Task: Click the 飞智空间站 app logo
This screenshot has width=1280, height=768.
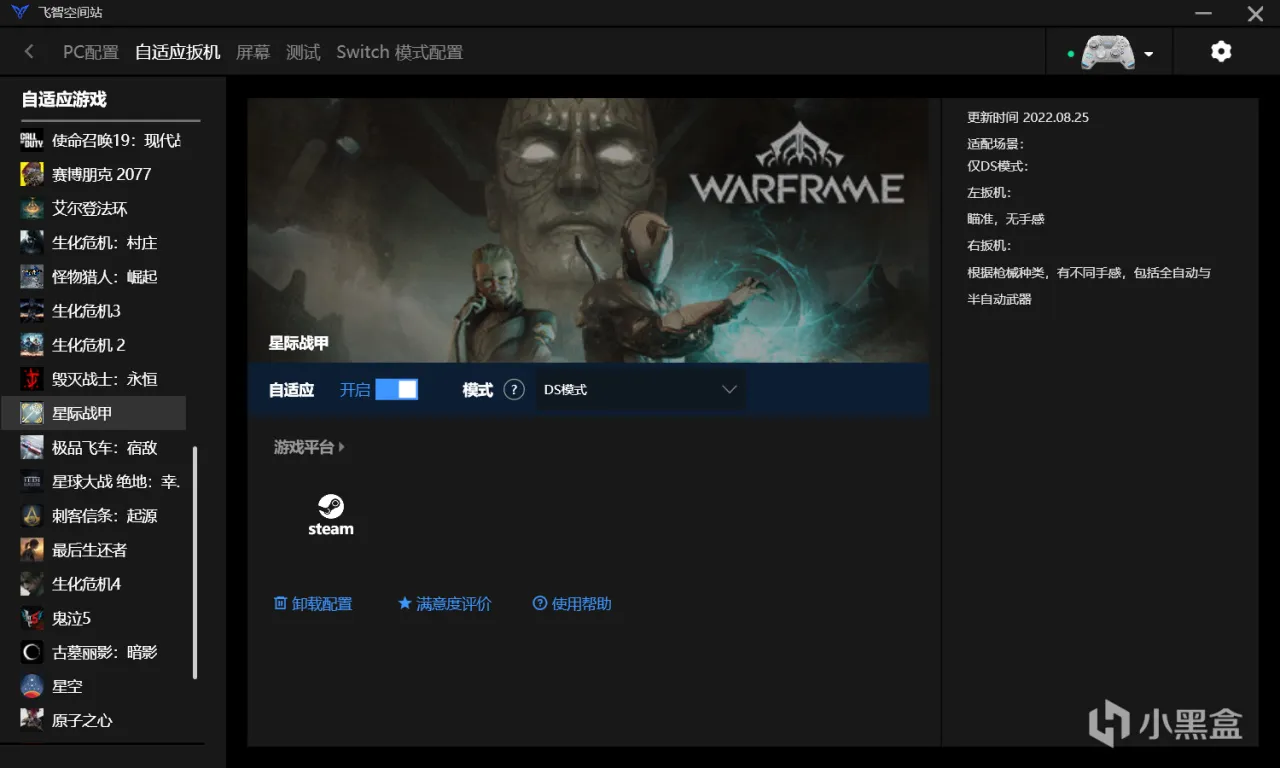Action: pyautogui.click(x=20, y=13)
